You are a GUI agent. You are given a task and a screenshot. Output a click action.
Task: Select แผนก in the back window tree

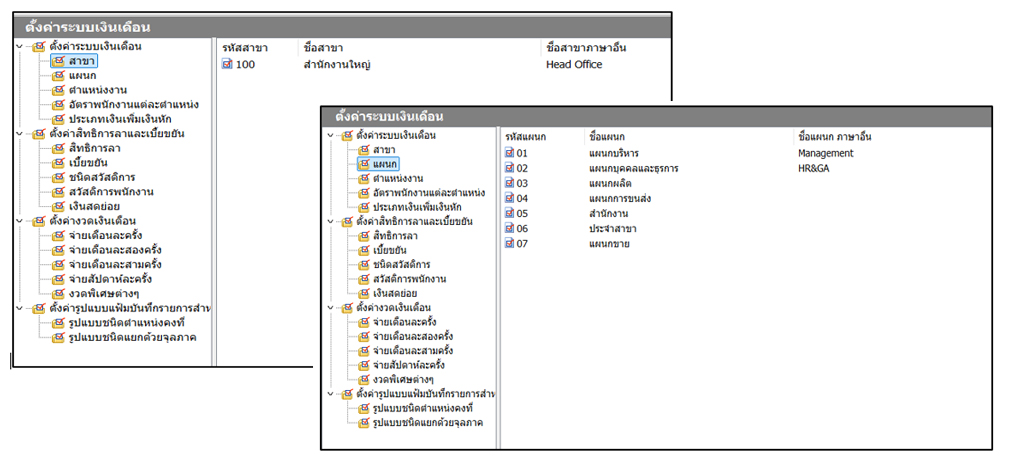[x=82, y=75]
